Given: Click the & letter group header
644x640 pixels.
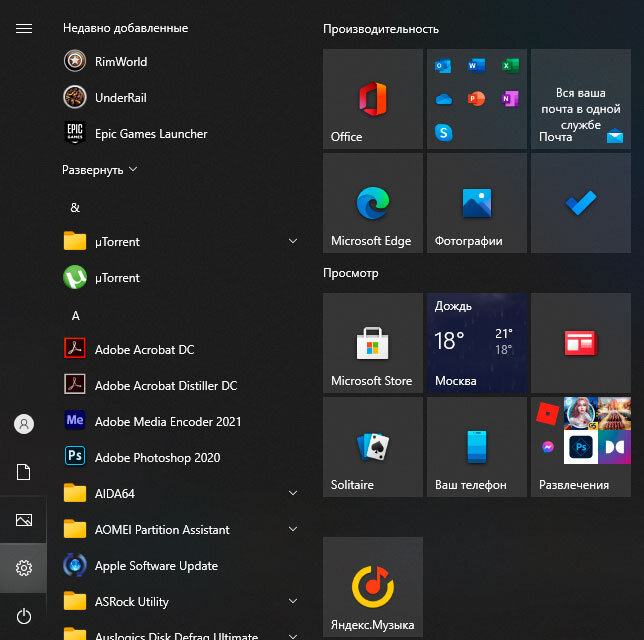Looking at the screenshot, I should pyautogui.click(x=75, y=207).
